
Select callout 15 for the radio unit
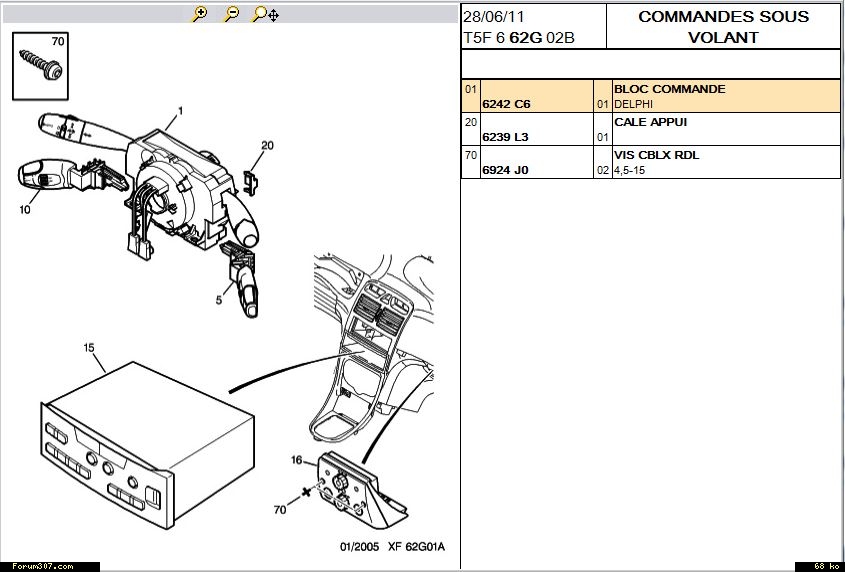(x=89, y=347)
